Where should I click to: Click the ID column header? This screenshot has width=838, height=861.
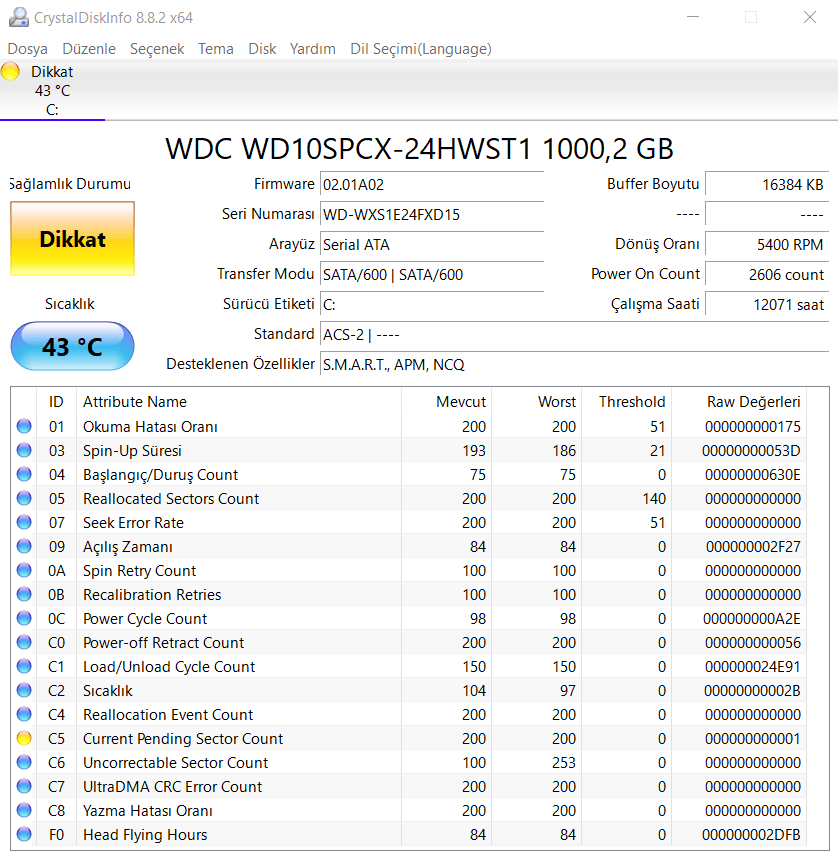pos(56,401)
